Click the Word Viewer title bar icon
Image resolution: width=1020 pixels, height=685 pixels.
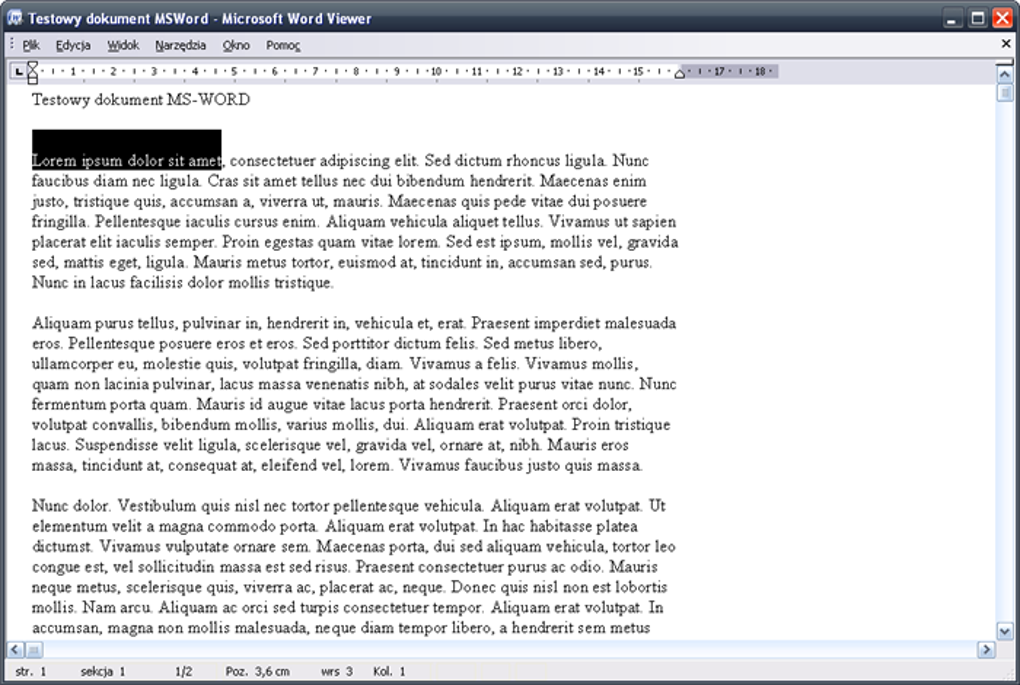(14, 18)
